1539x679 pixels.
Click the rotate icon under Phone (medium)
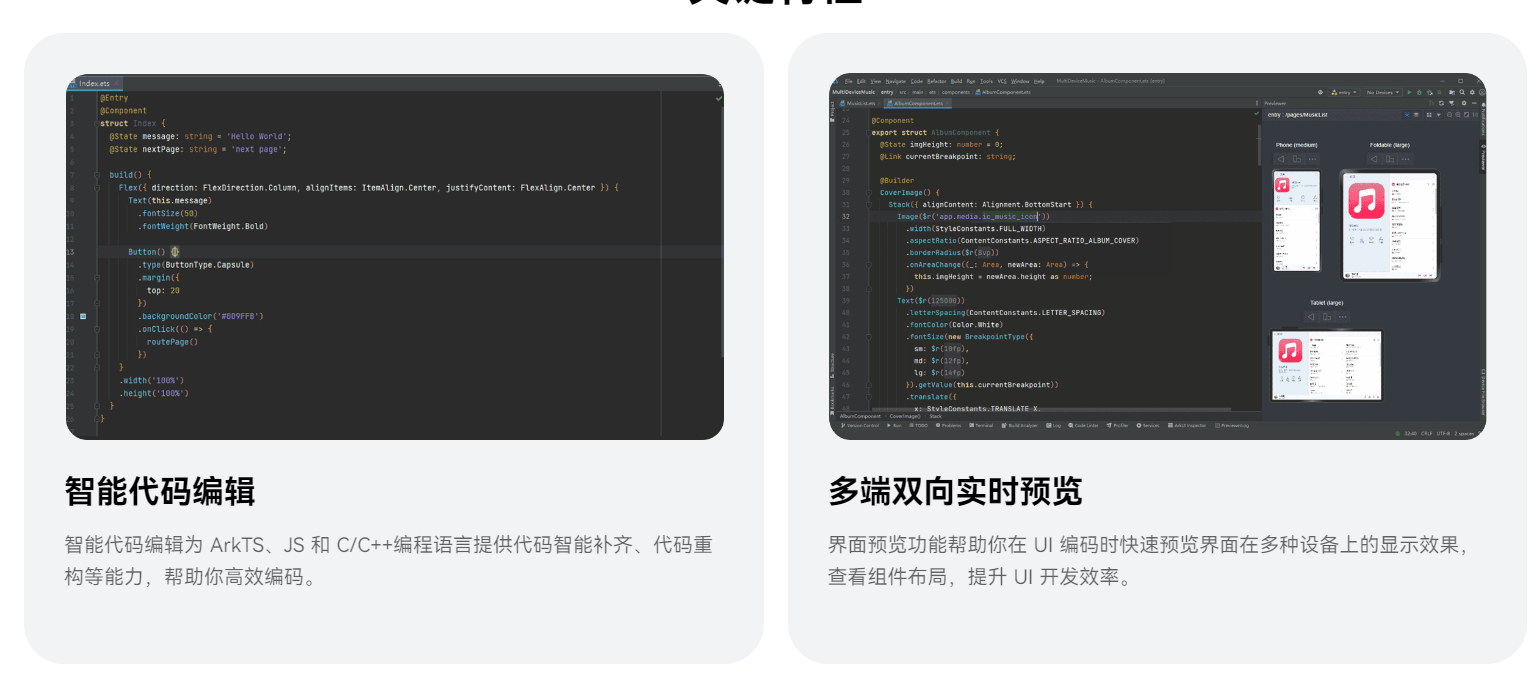[x=1297, y=159]
